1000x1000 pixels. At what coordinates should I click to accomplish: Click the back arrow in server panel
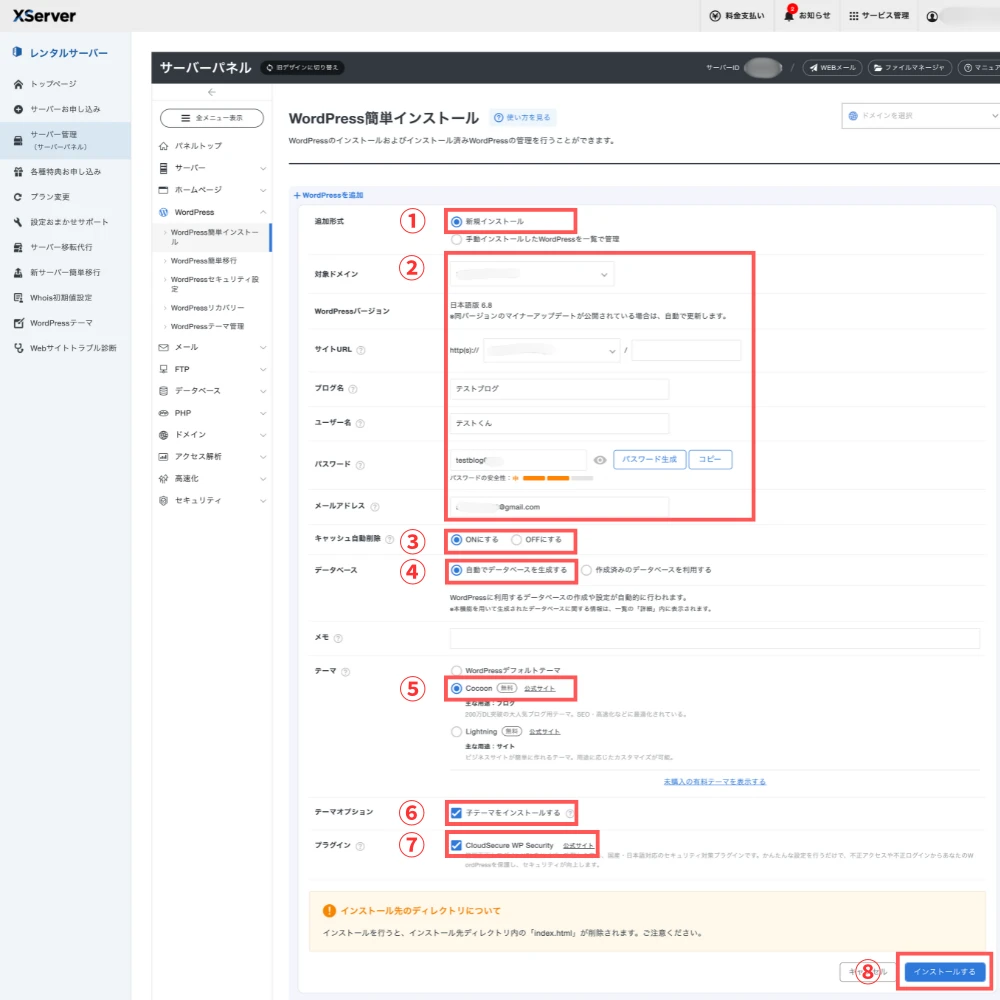click(x=211, y=92)
